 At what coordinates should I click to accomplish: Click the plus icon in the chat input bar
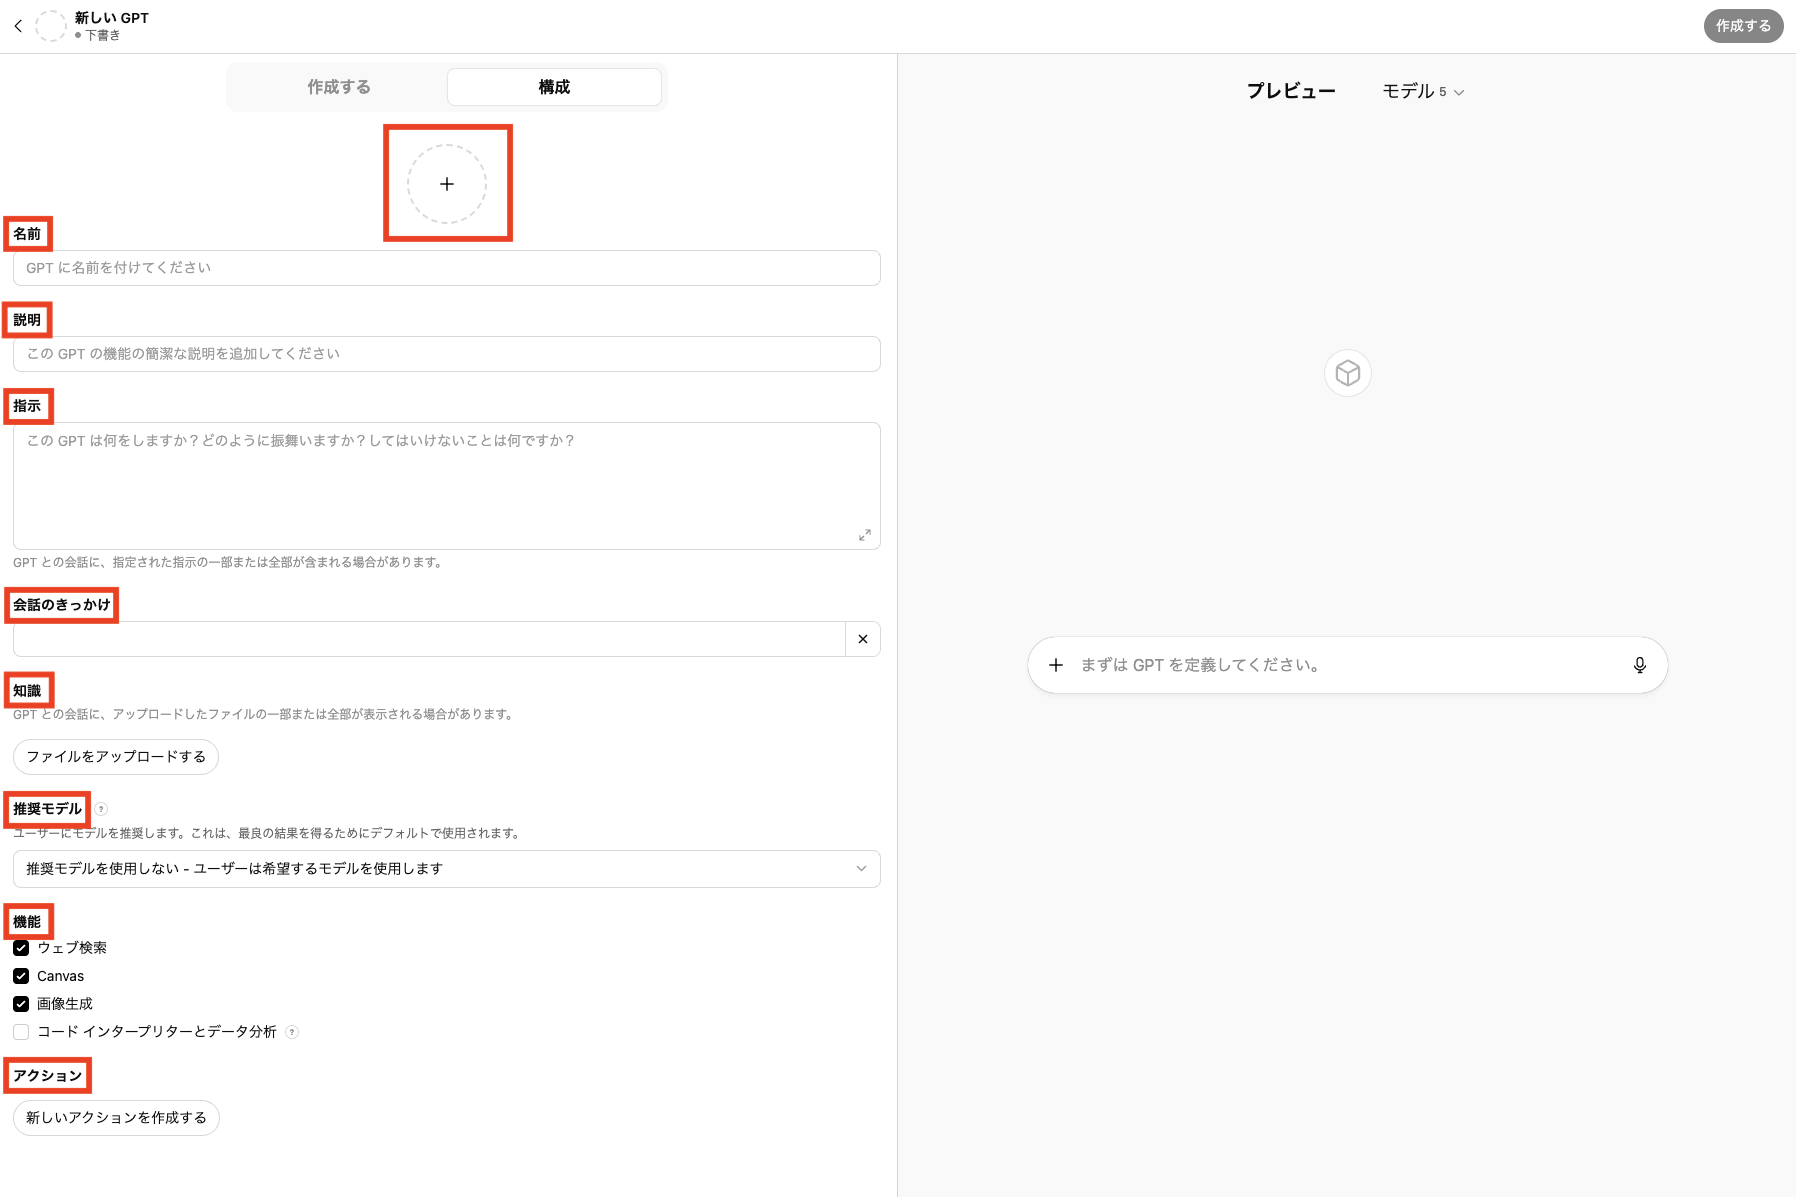(x=1056, y=664)
